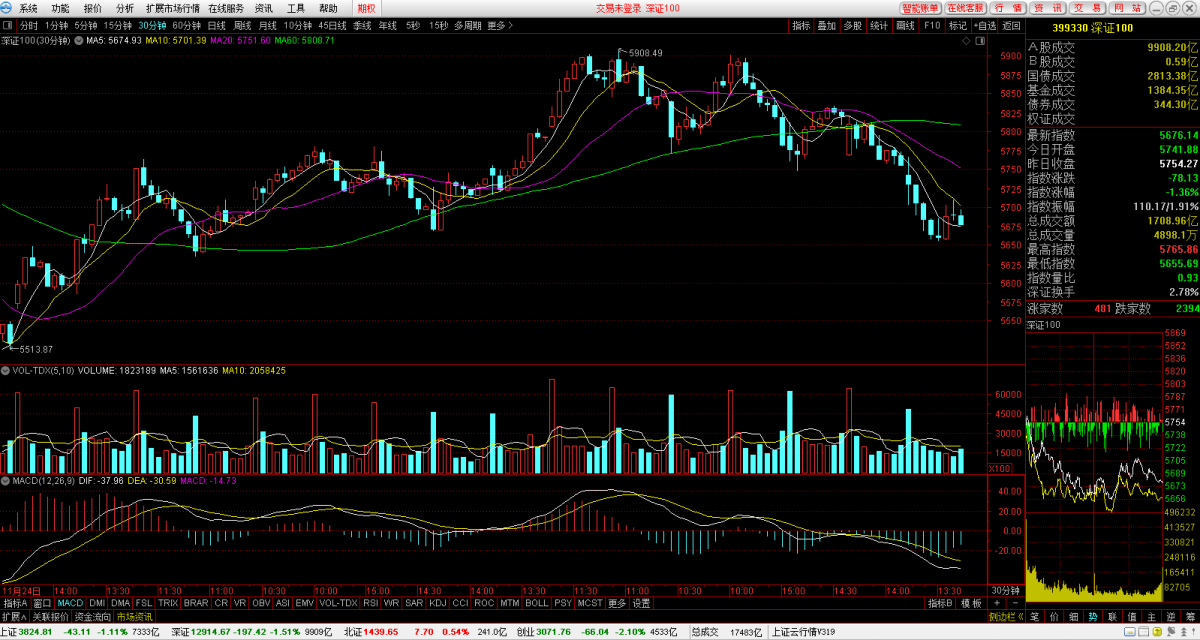Toggle the side panel icon near diamond
The image size is (1200, 640).
click(x=980, y=42)
